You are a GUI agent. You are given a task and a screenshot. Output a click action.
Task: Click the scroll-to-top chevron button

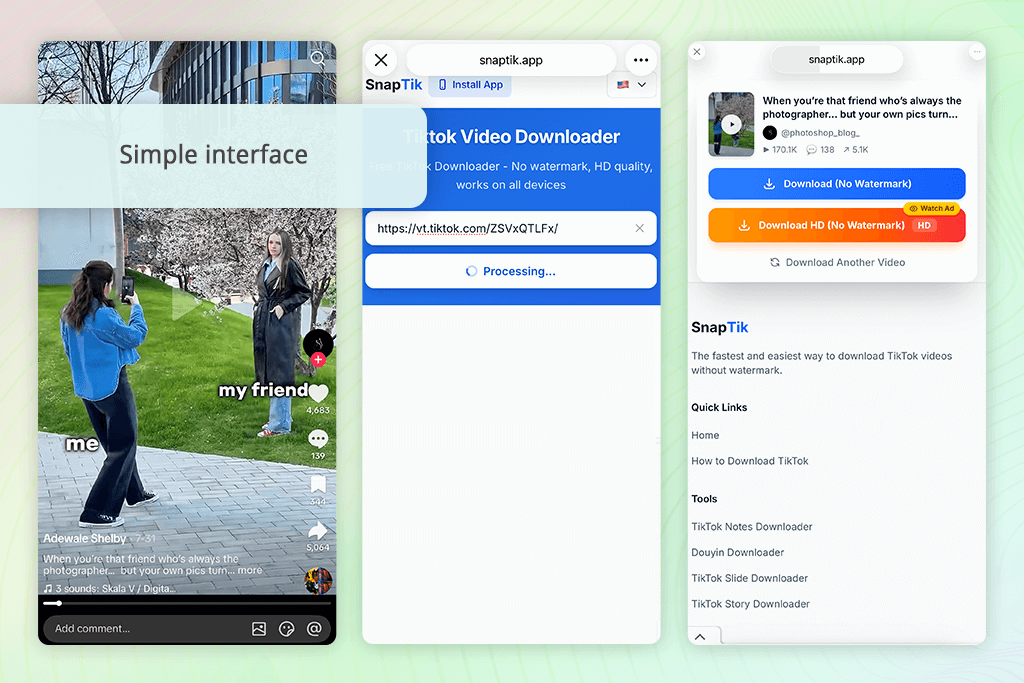coord(701,637)
